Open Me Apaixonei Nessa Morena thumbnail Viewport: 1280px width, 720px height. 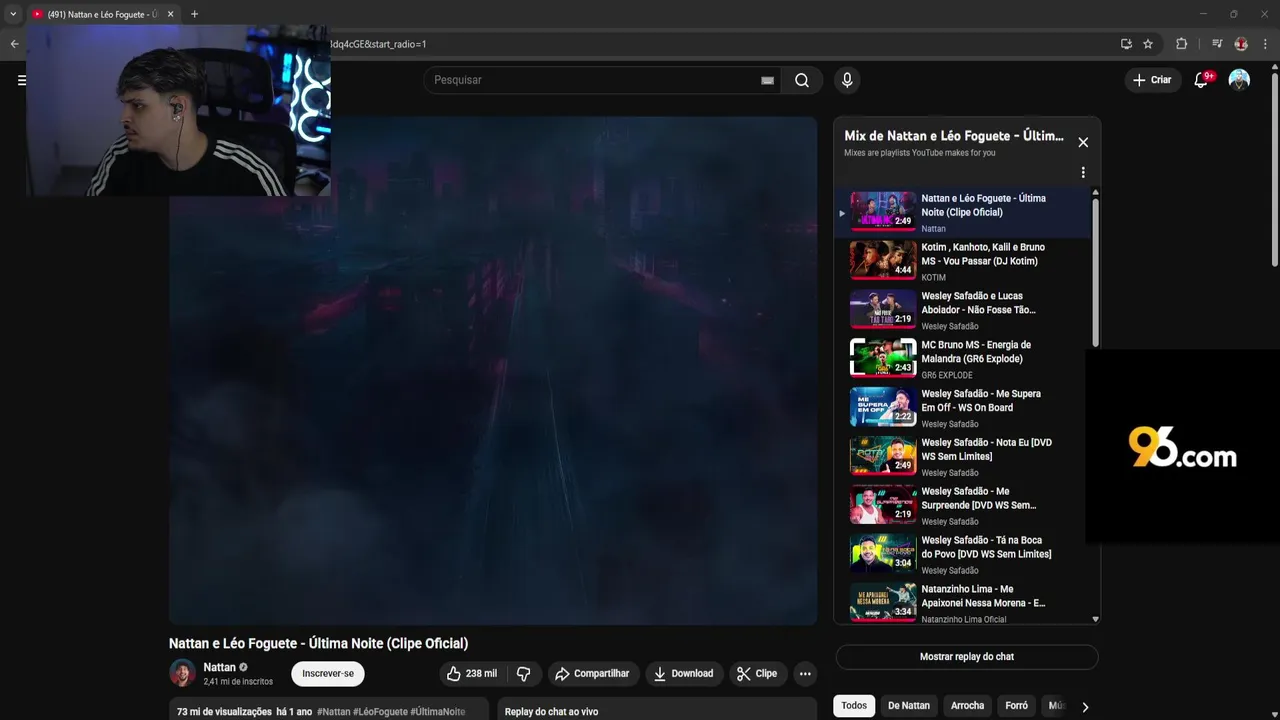(883, 603)
